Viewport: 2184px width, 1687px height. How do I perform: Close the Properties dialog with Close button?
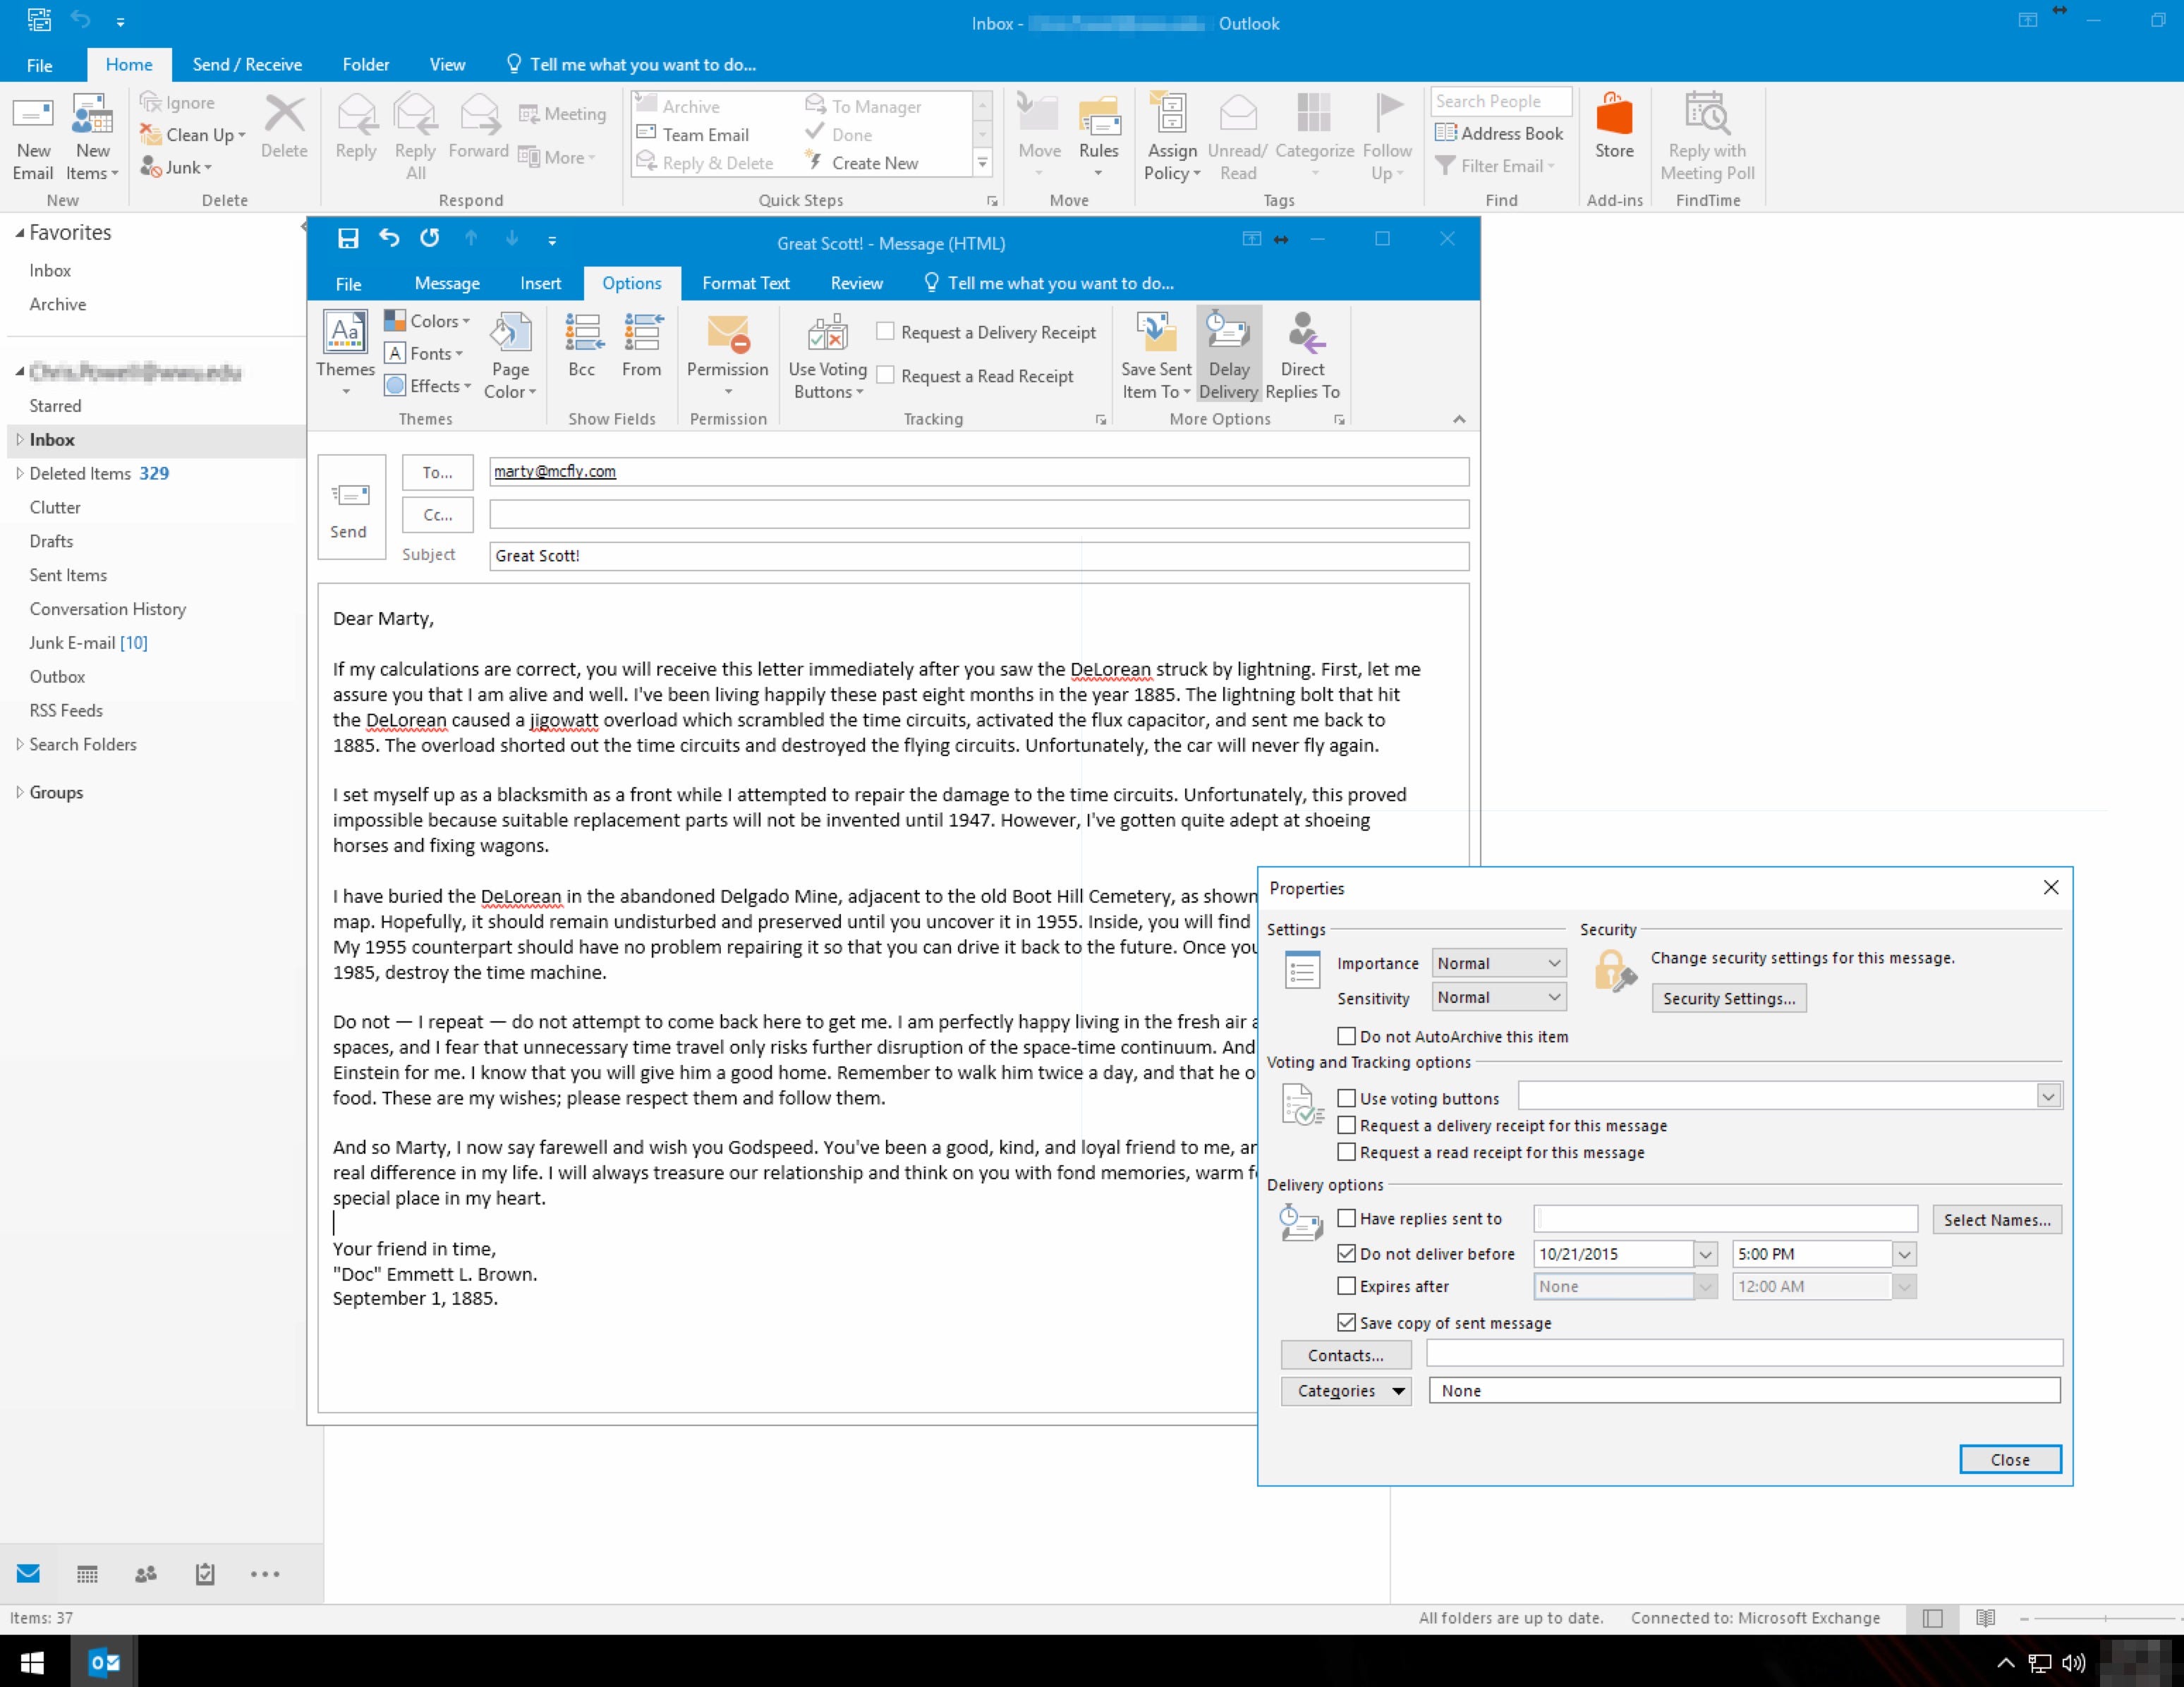click(2010, 1459)
